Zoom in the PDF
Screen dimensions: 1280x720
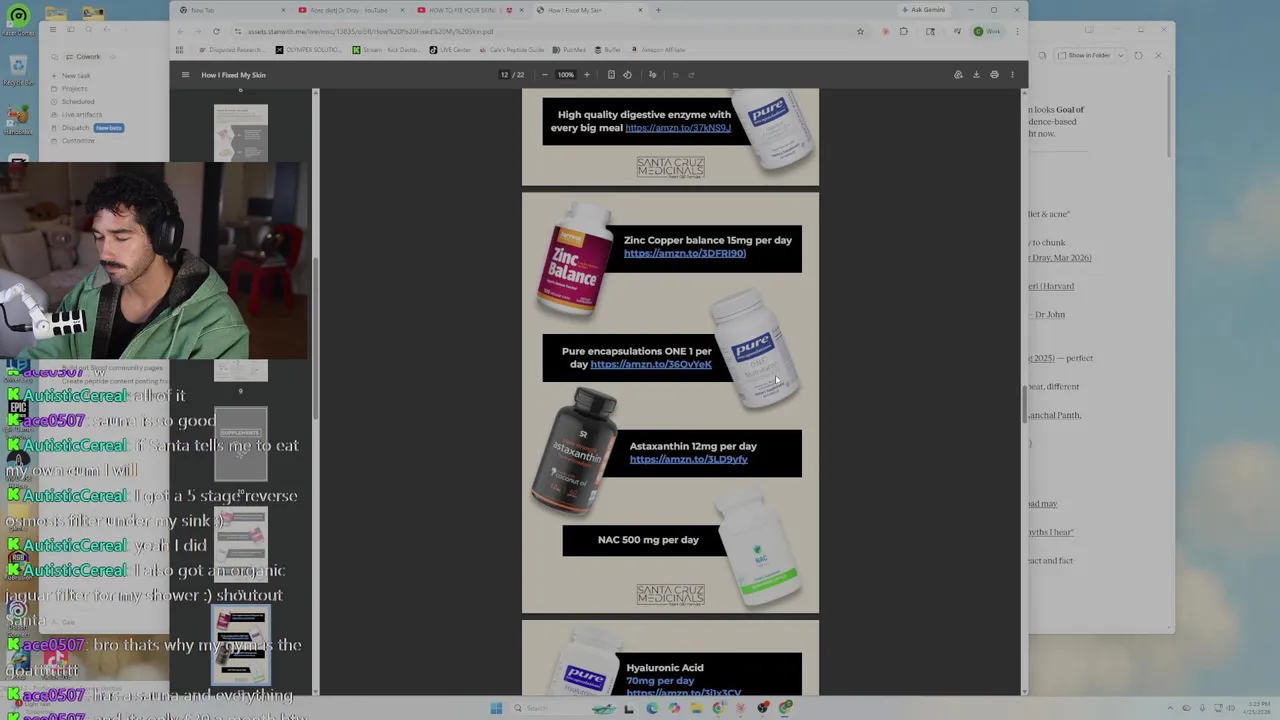pyautogui.click(x=587, y=75)
